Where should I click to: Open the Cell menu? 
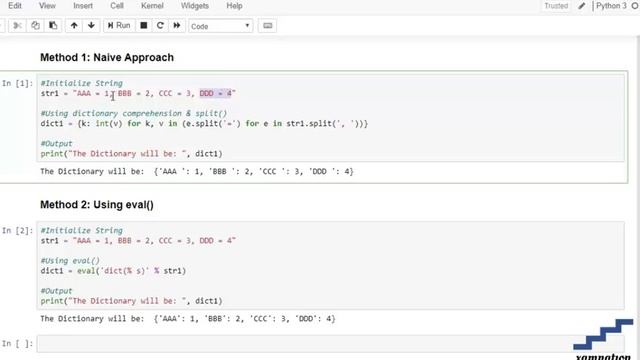[x=117, y=6]
